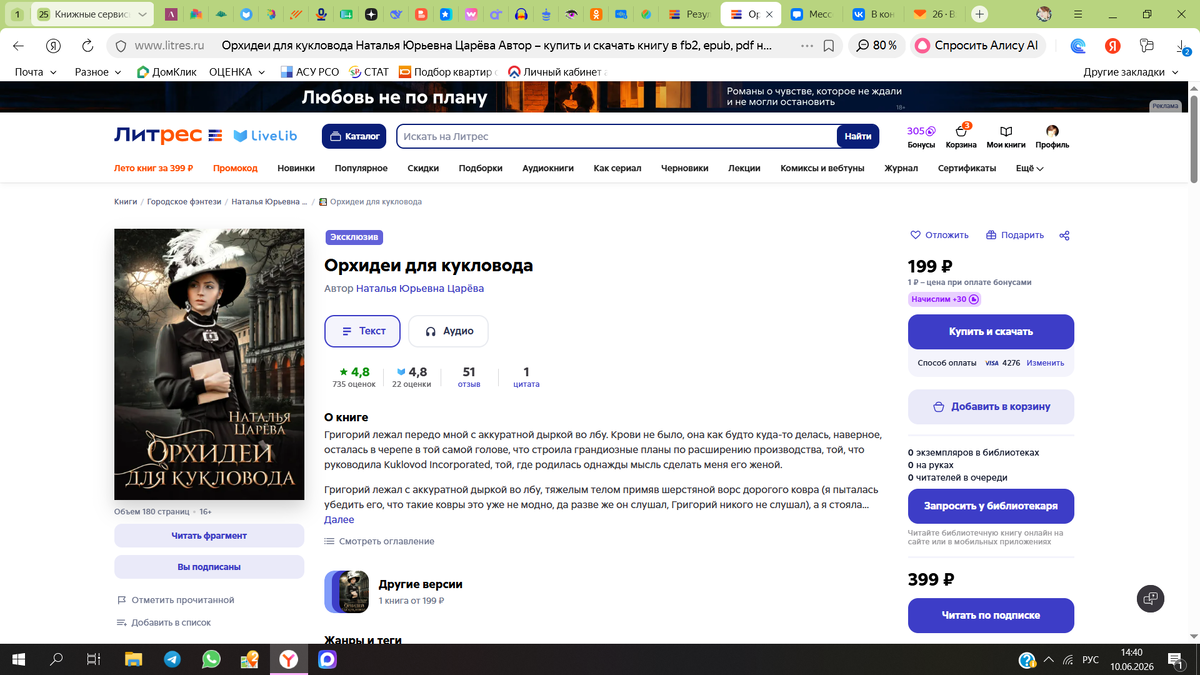Screen dimensions: 1200x675
Task: Click the Подарить gift icon
Action: click(991, 235)
